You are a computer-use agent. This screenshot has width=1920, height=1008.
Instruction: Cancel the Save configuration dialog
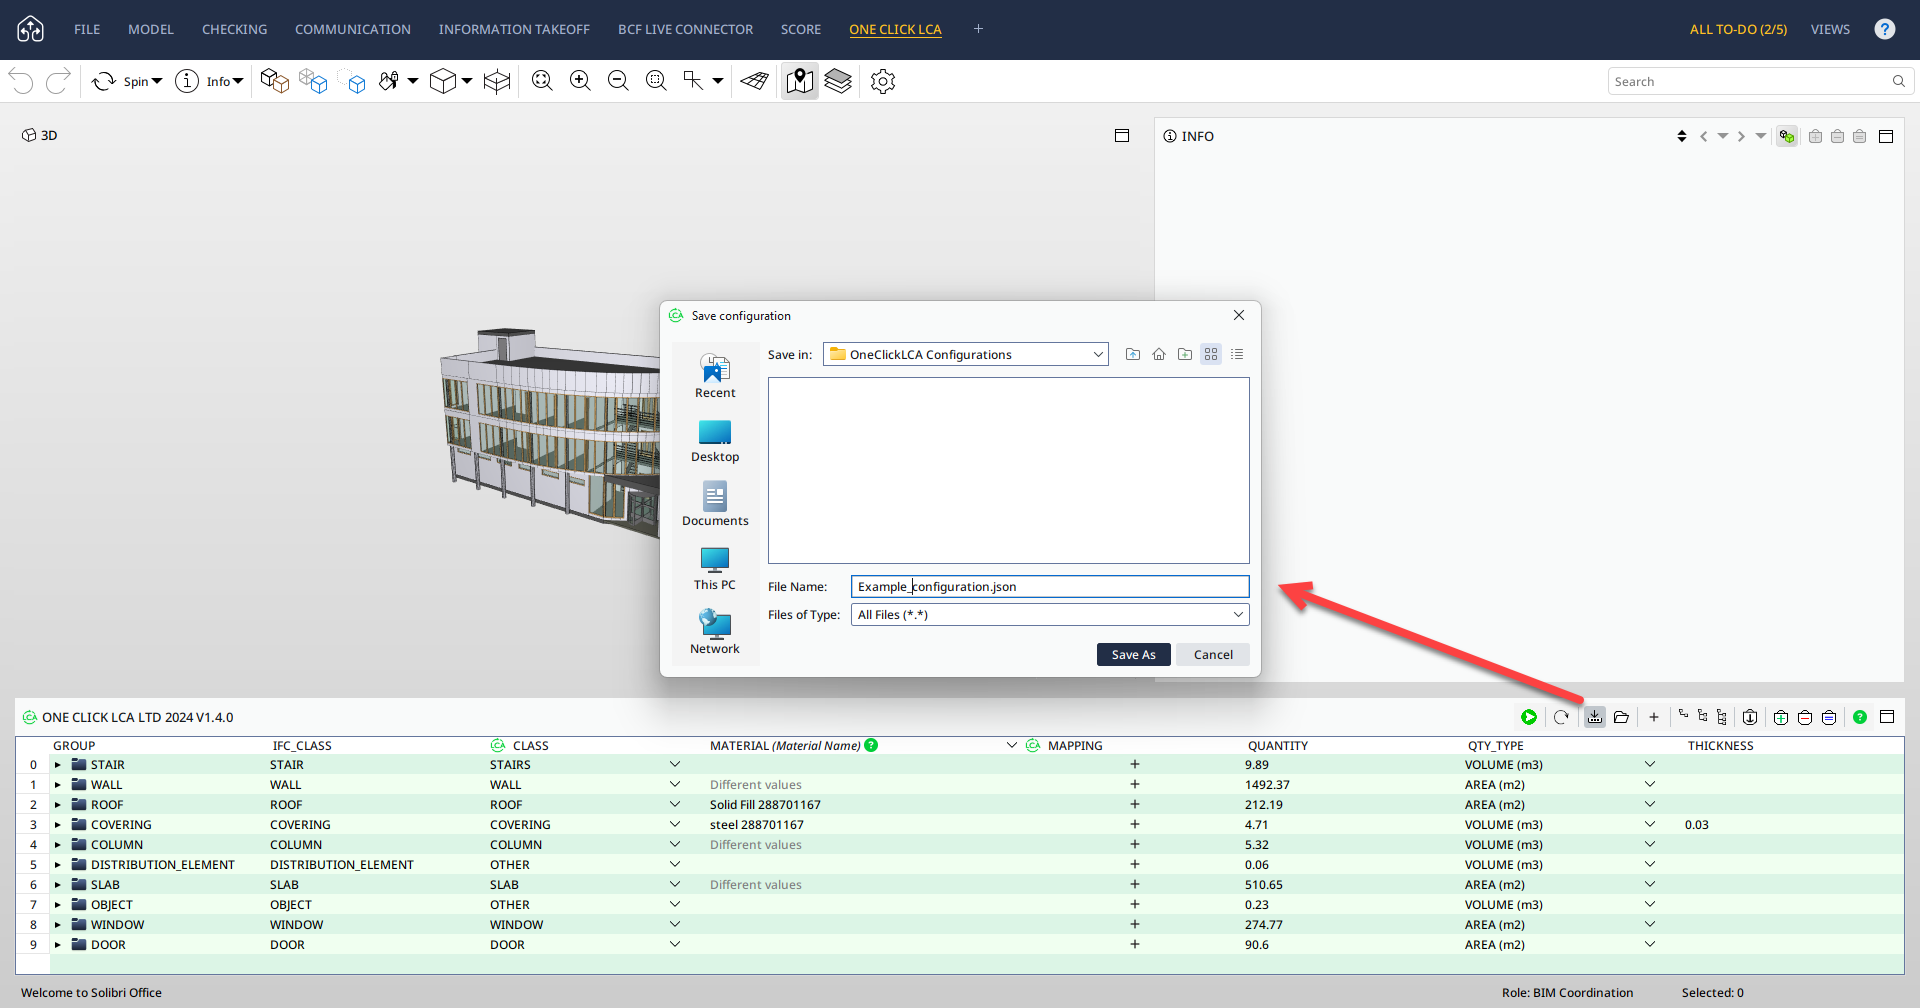pyautogui.click(x=1213, y=654)
